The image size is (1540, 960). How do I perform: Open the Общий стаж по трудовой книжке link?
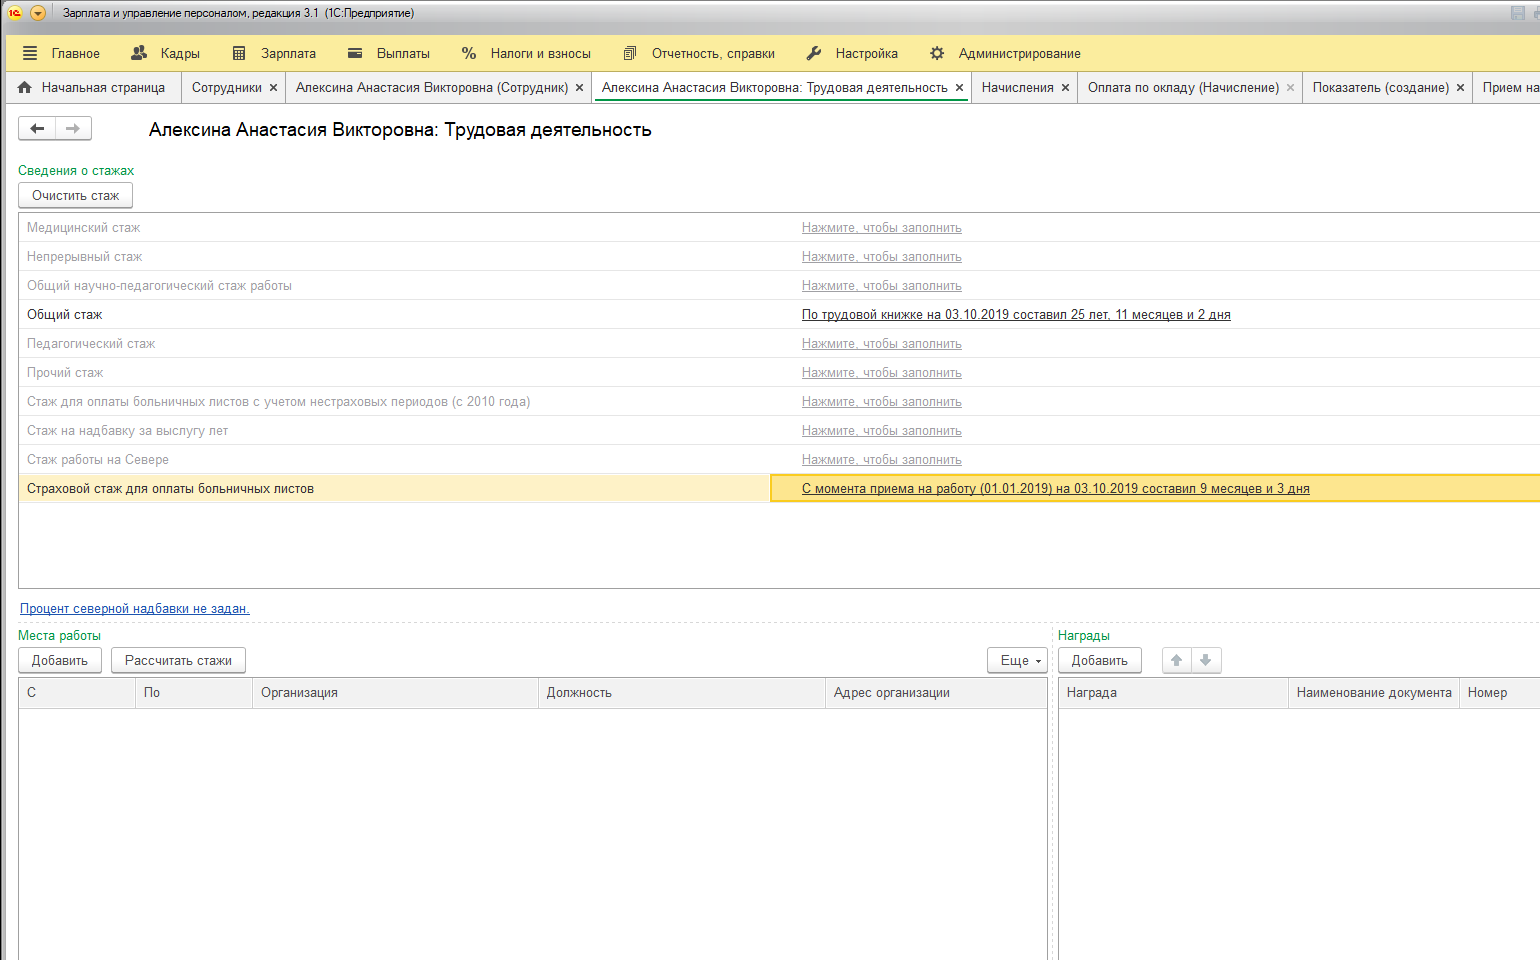pyautogui.click(x=1016, y=315)
